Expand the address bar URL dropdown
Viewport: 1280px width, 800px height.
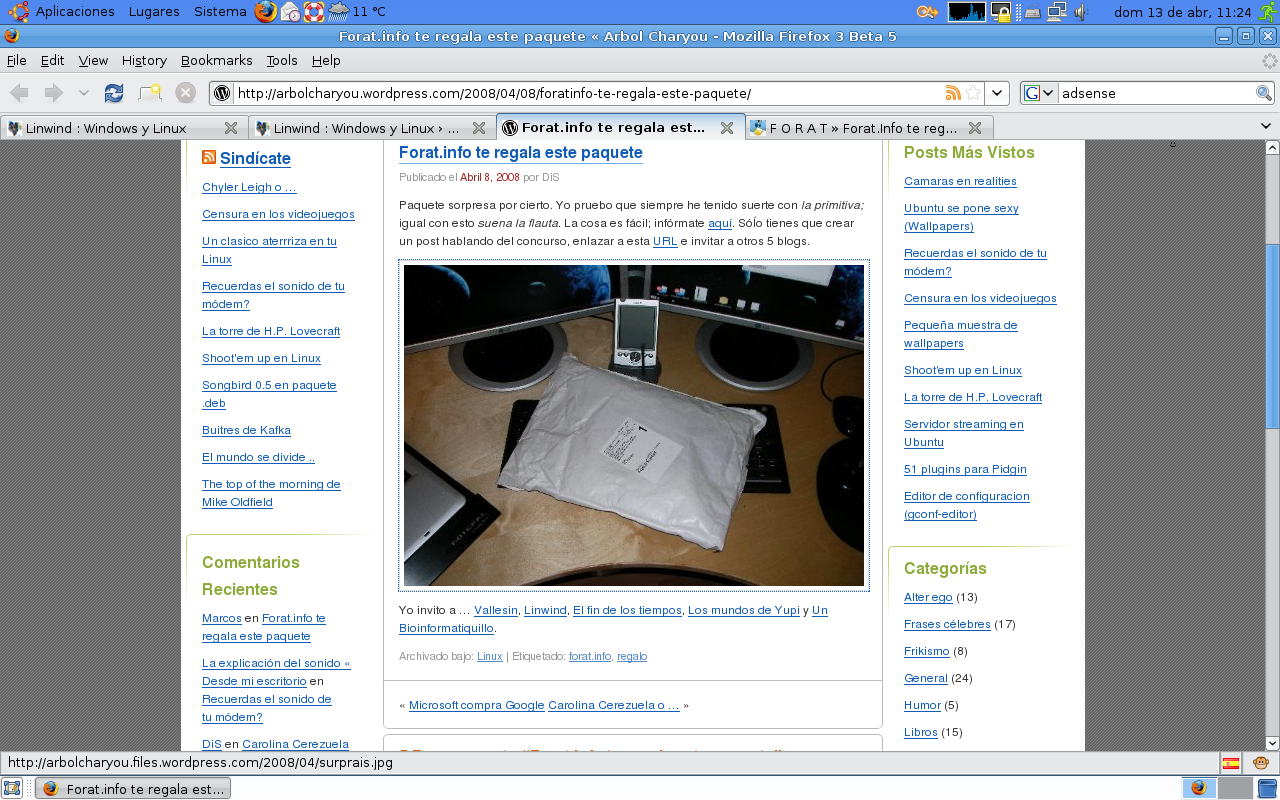tap(997, 93)
